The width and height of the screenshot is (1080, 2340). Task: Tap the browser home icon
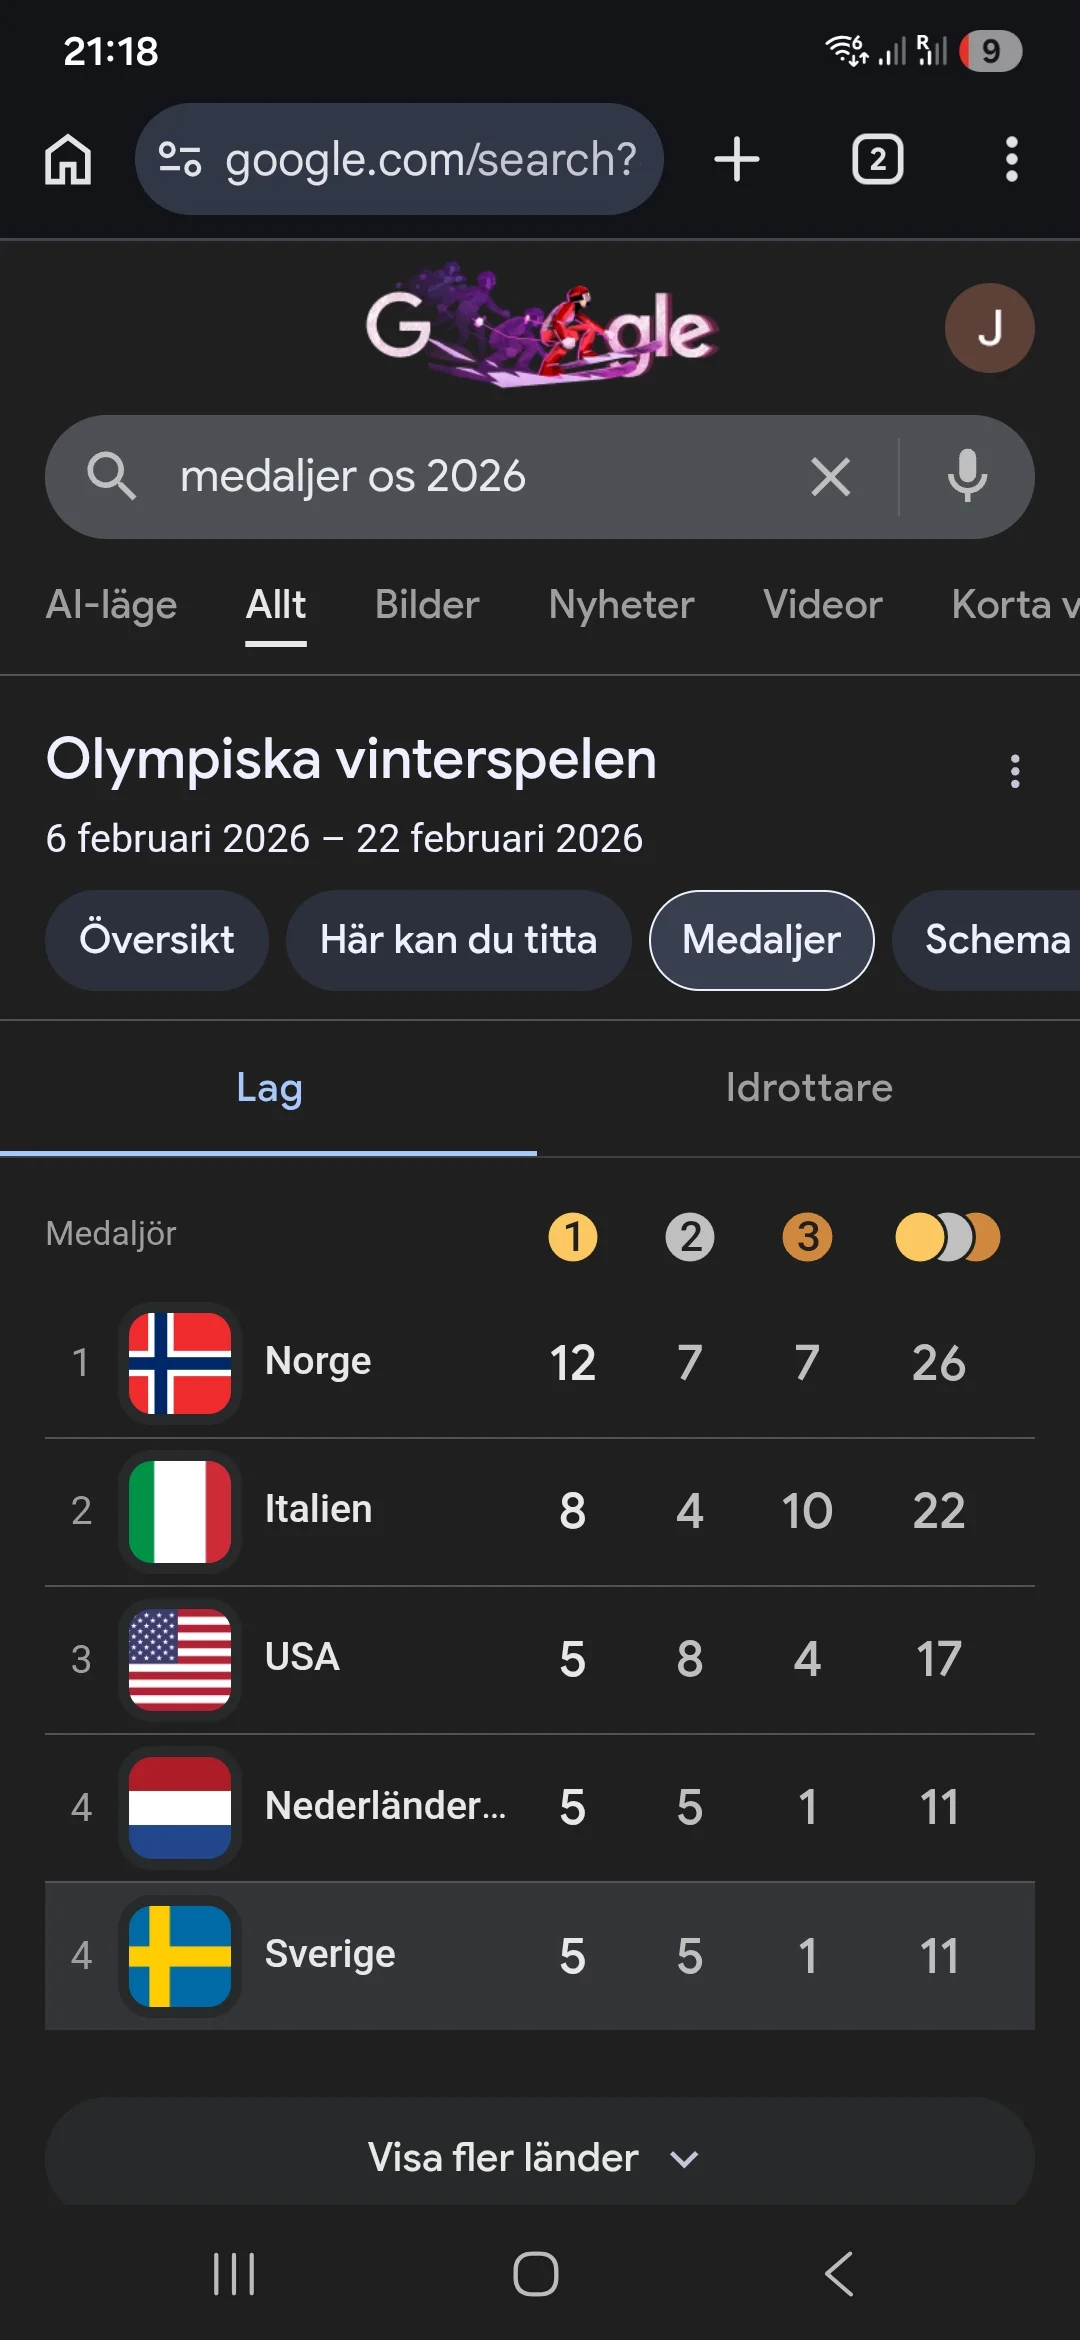pos(68,160)
